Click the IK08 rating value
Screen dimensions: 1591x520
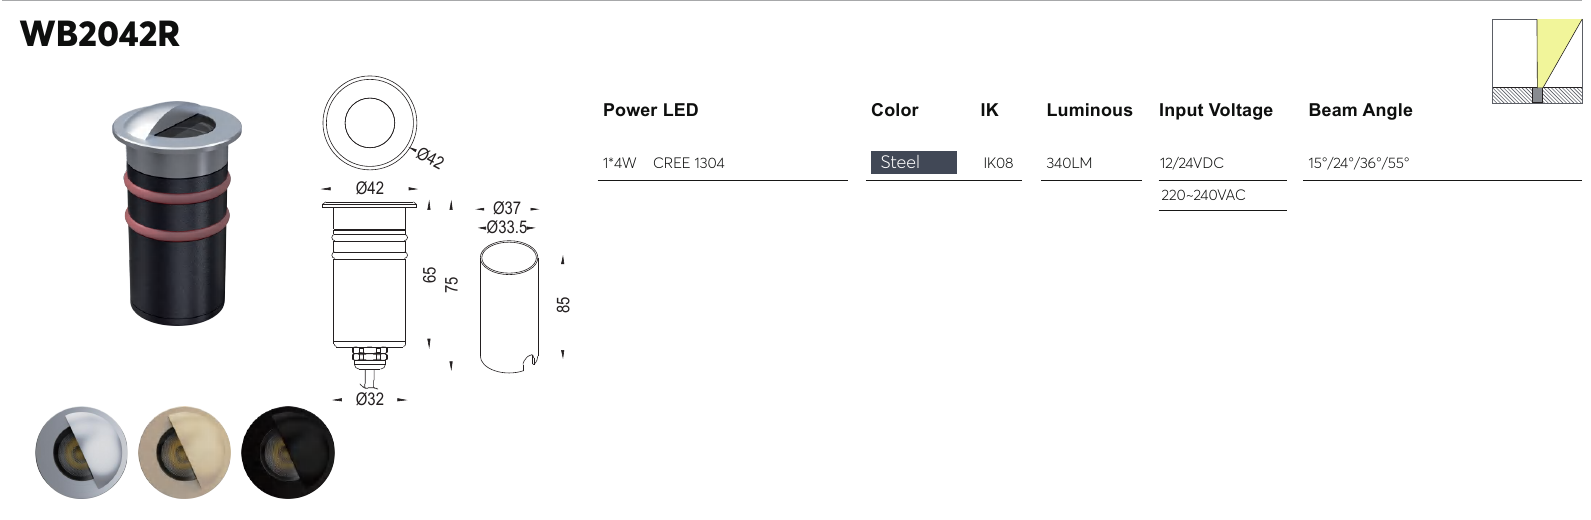tap(998, 163)
